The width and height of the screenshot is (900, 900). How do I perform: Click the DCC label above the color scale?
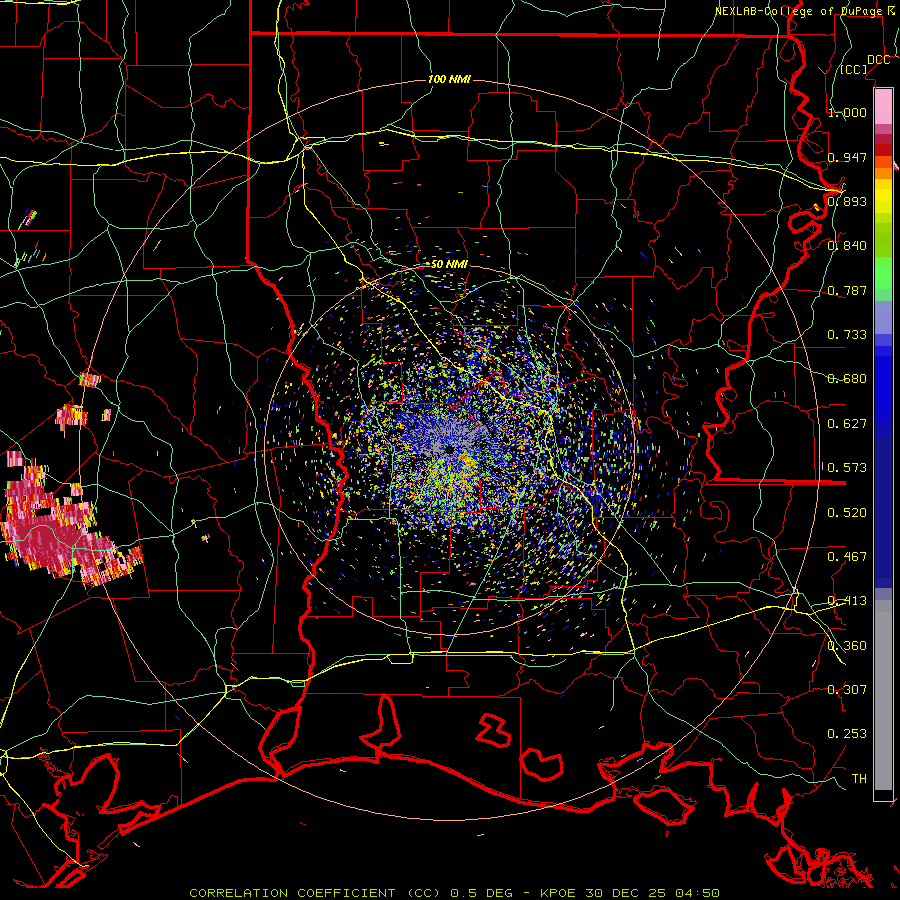pyautogui.click(x=878, y=60)
